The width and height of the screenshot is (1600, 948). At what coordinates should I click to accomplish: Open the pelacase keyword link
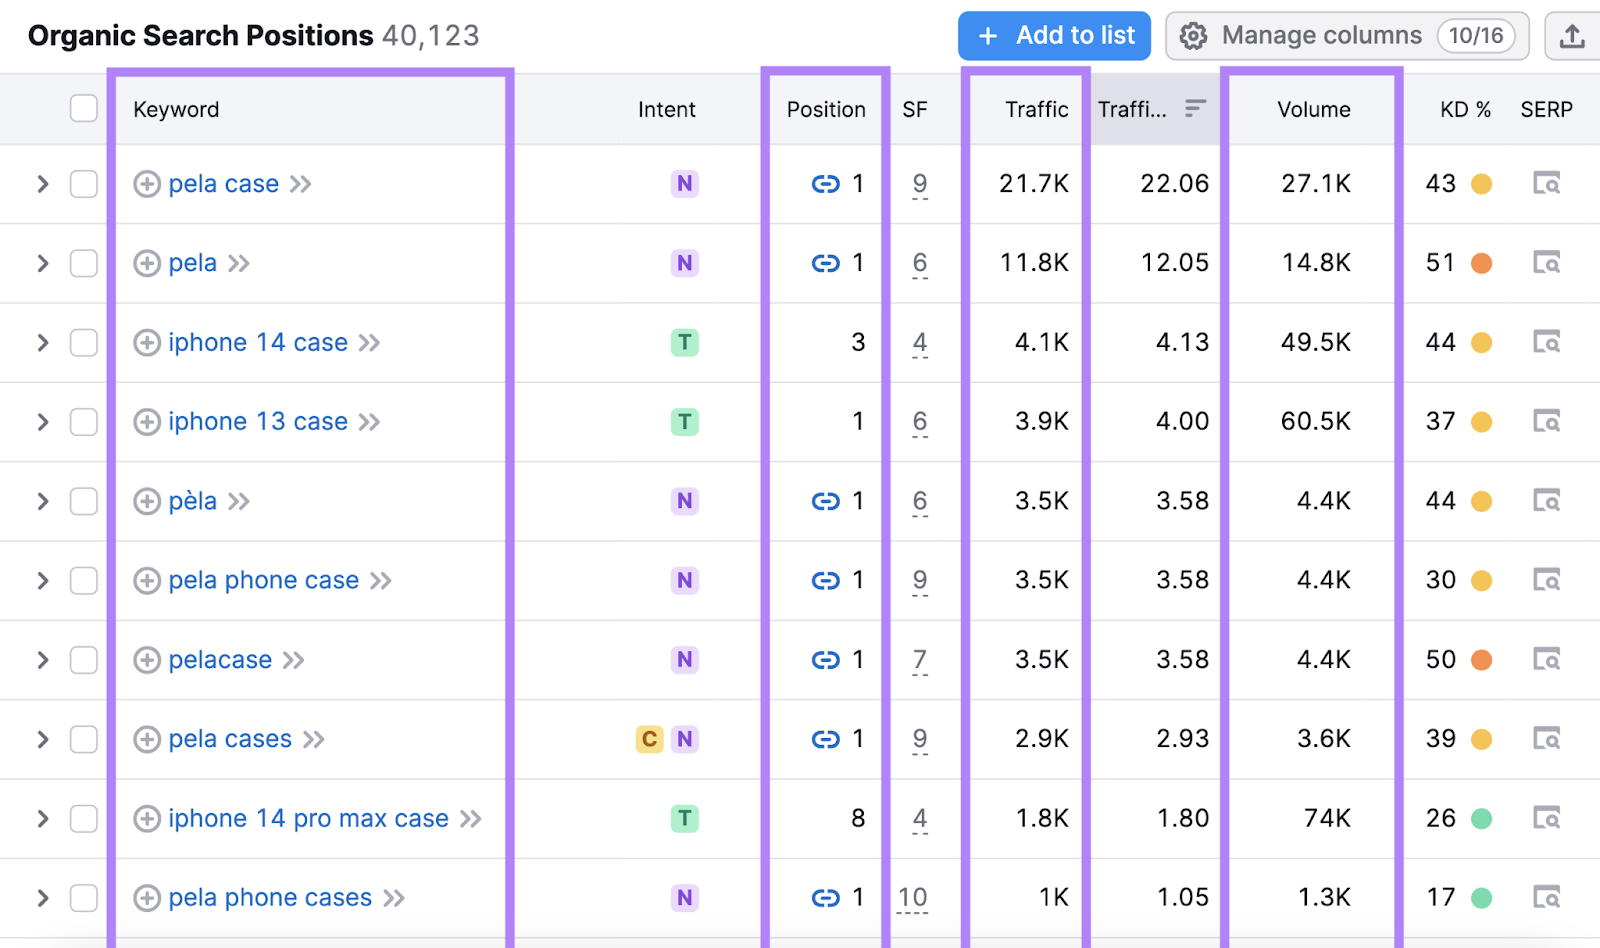[220, 660]
